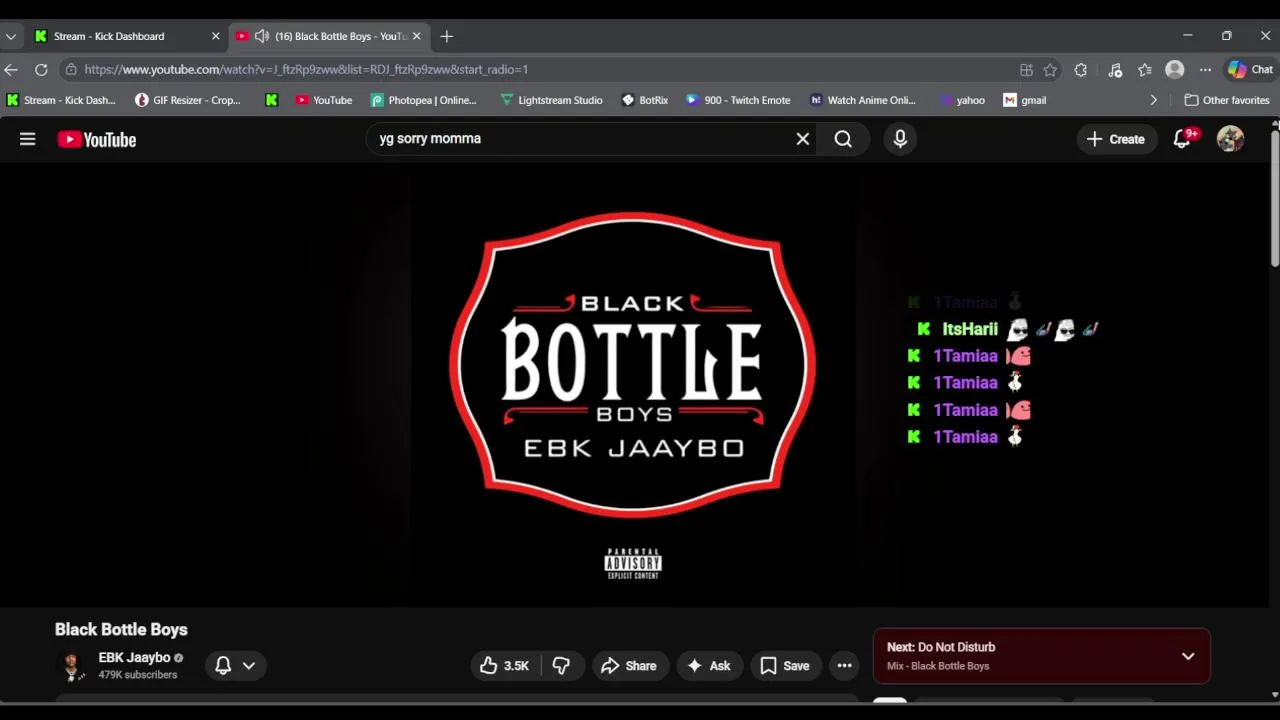Close the Stream - Kick Dashboard tab
1280x720 pixels.
pos(215,36)
